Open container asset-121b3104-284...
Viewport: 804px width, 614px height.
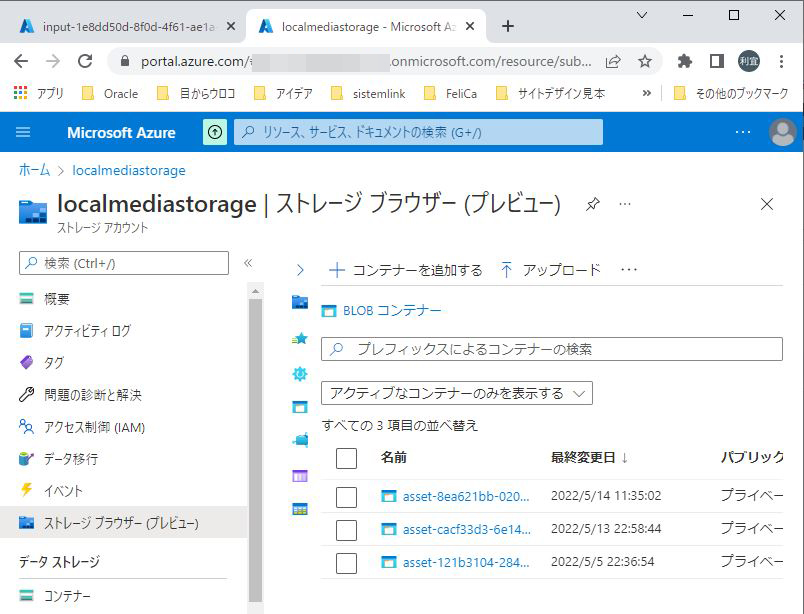pyautogui.click(x=466, y=562)
